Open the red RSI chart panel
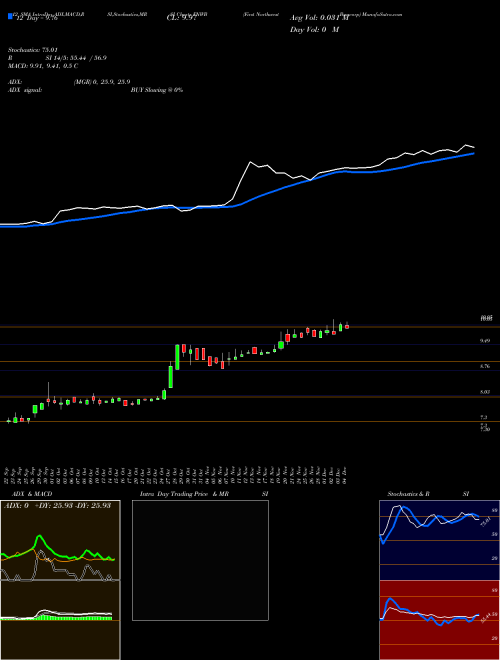500x660 pixels. [x=439, y=620]
